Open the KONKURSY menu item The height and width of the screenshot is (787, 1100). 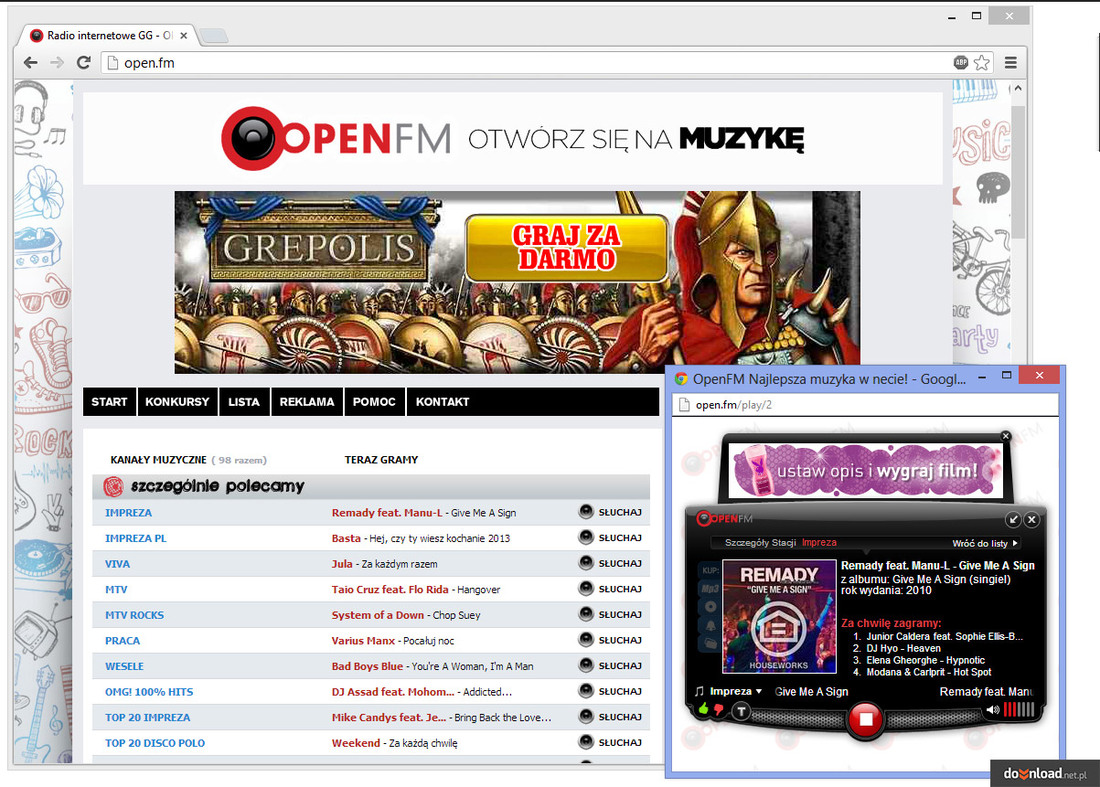177,402
